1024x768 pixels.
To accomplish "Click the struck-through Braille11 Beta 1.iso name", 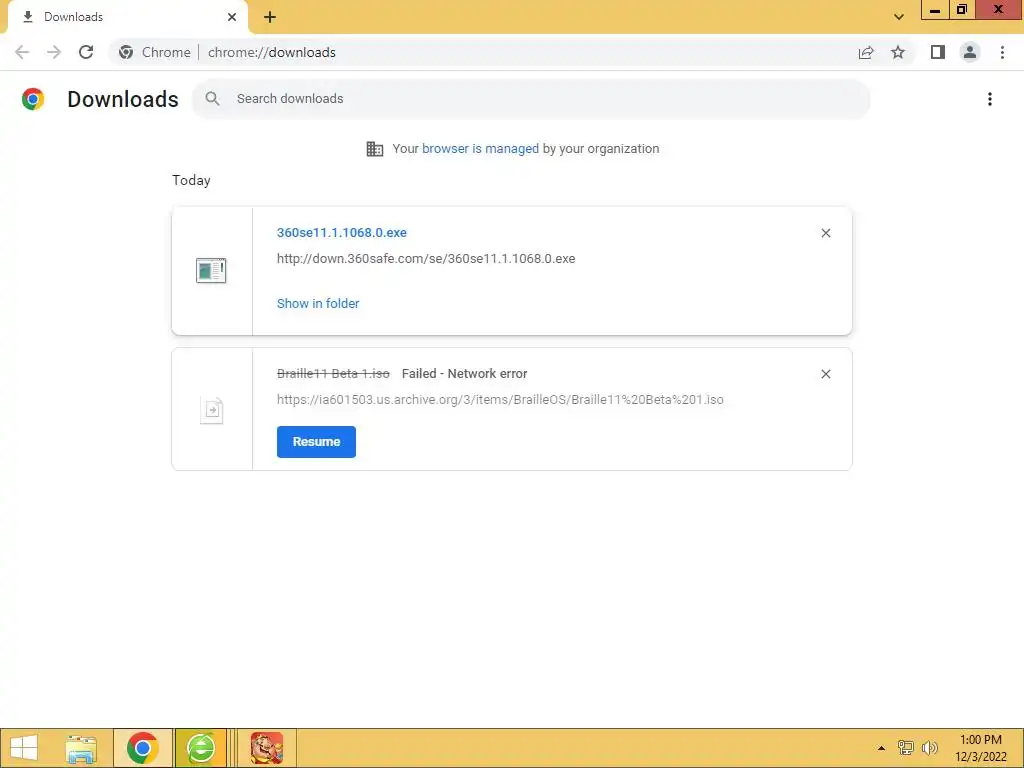I will tap(333, 374).
